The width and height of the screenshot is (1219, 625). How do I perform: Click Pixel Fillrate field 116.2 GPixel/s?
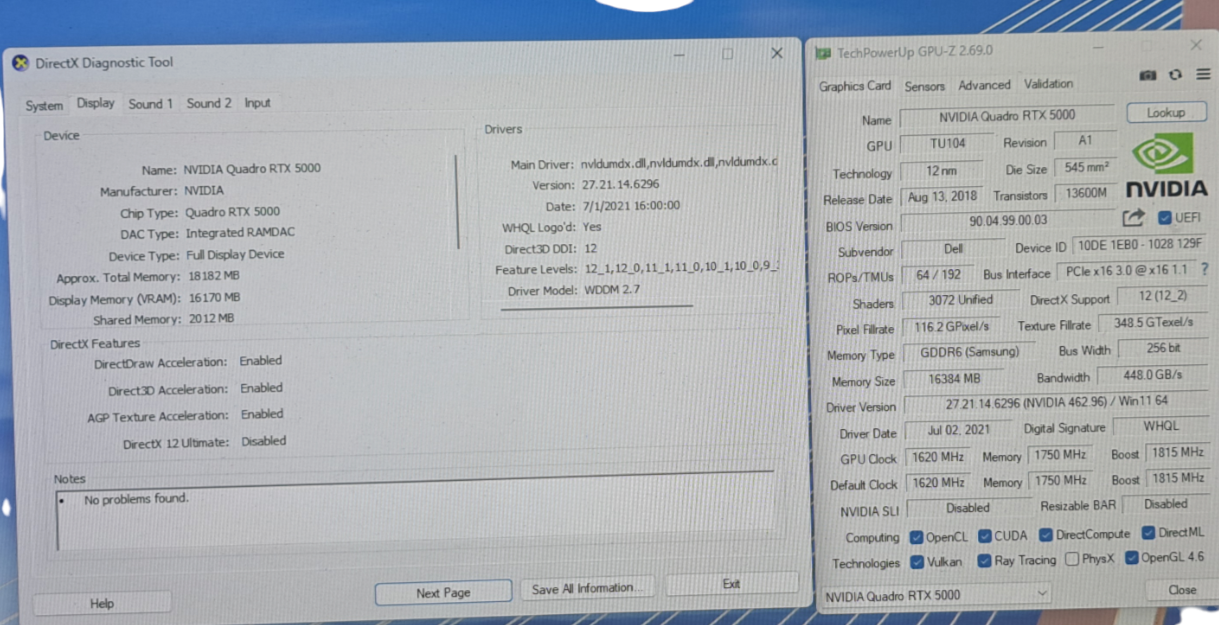(953, 327)
